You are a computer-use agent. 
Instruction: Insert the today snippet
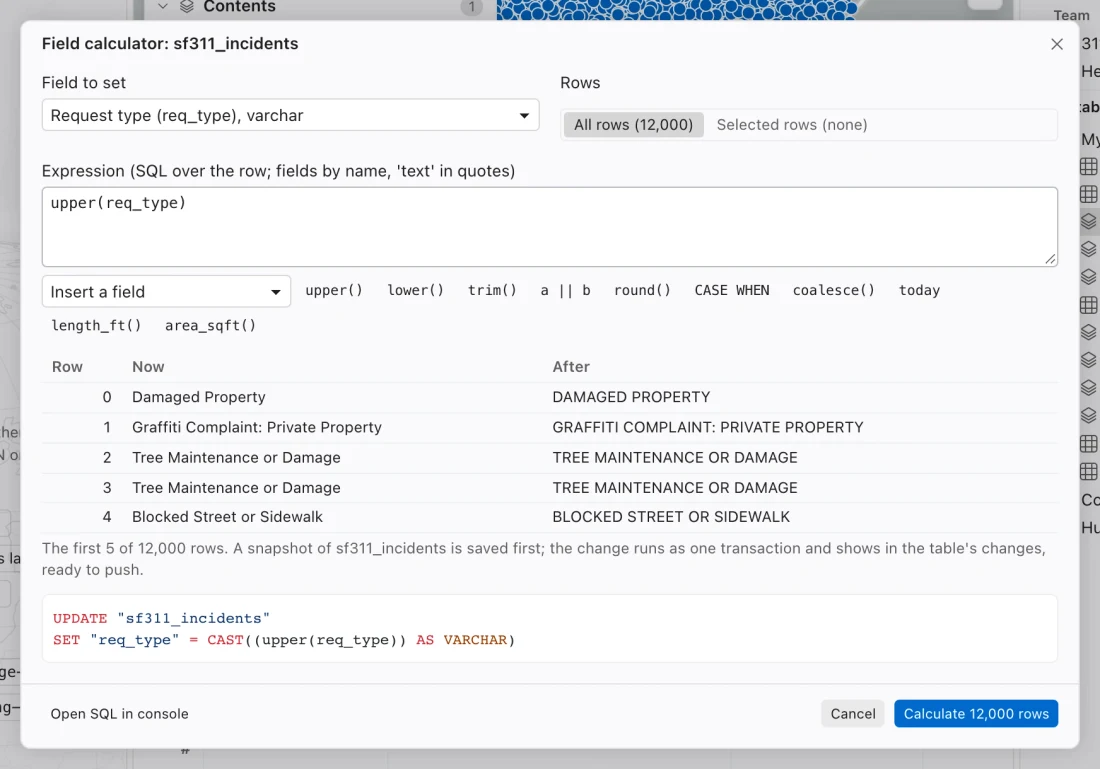(x=919, y=290)
